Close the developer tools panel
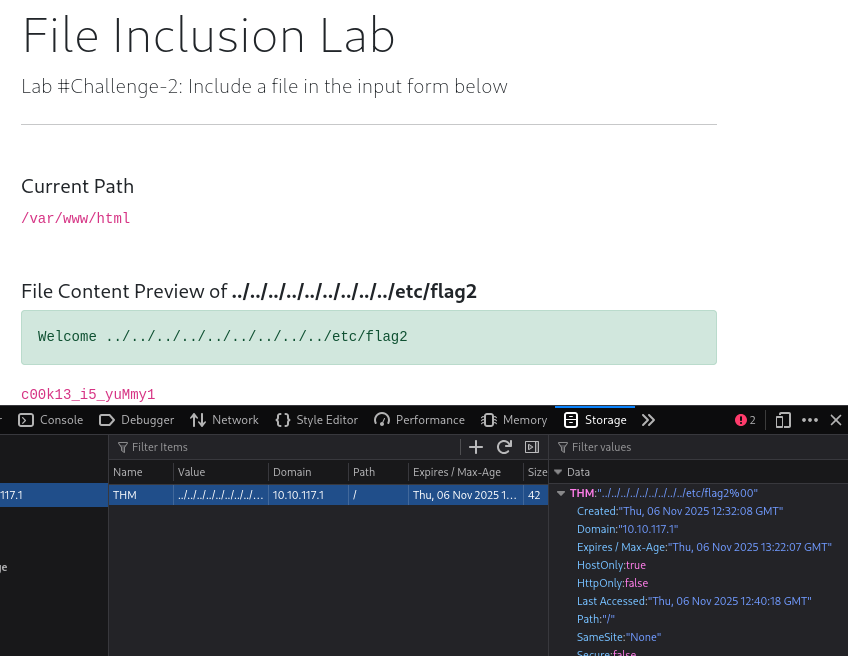Screen dimensions: 848x656 [x=836, y=420]
